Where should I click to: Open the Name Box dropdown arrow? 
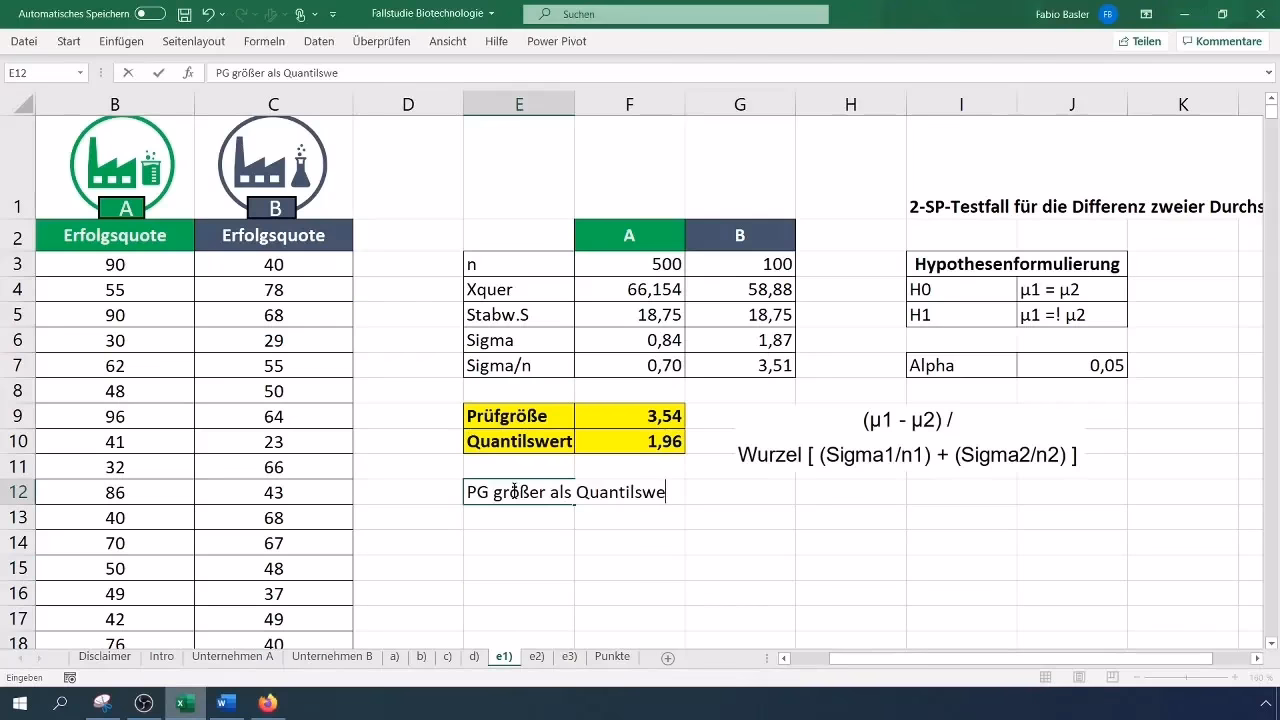[x=80, y=72]
